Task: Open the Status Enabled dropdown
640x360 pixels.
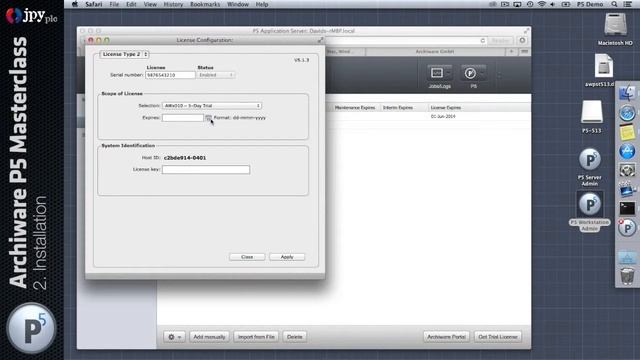Action: click(x=216, y=75)
